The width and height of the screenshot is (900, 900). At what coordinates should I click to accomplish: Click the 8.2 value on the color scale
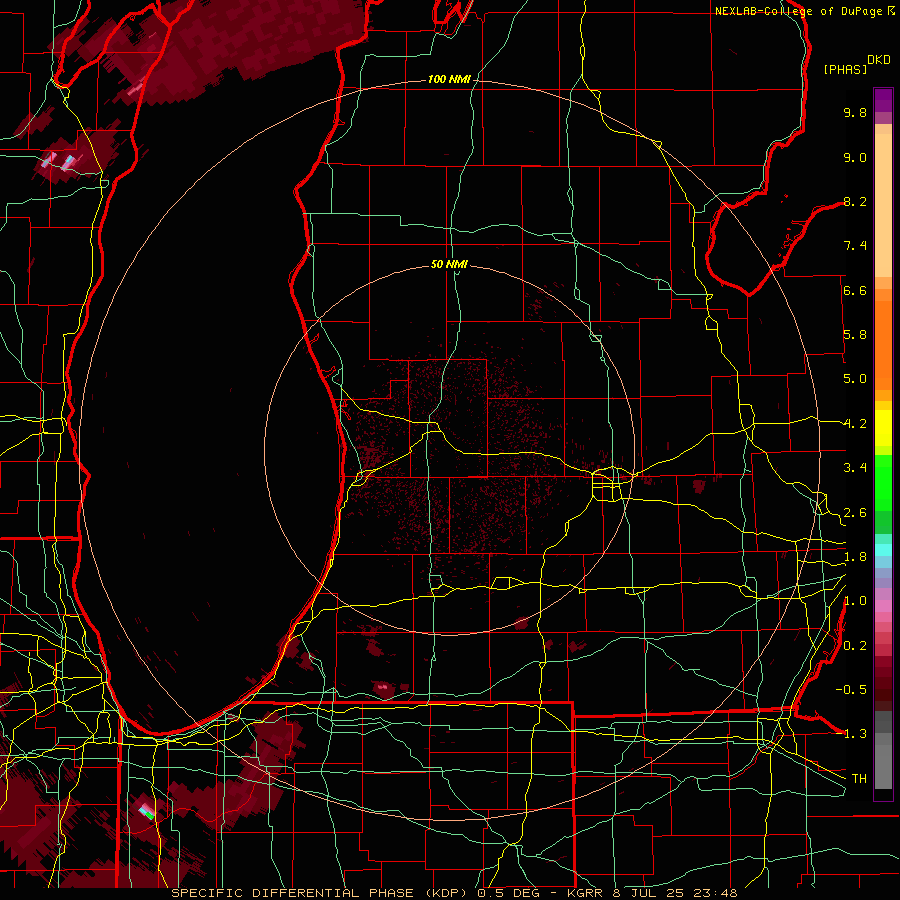[855, 201]
